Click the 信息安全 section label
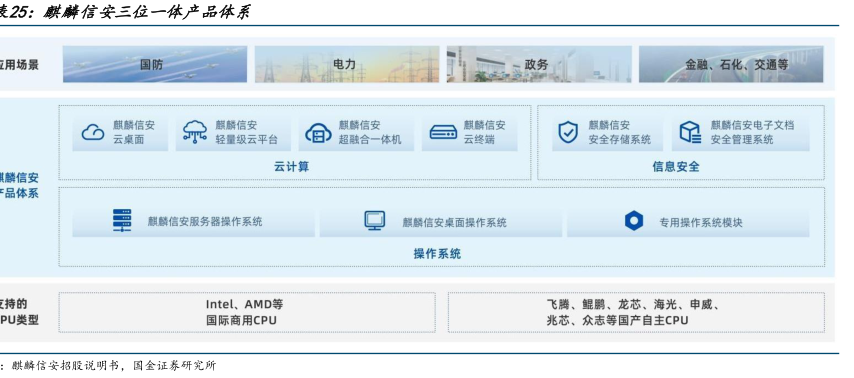The image size is (854, 378). pos(676,167)
